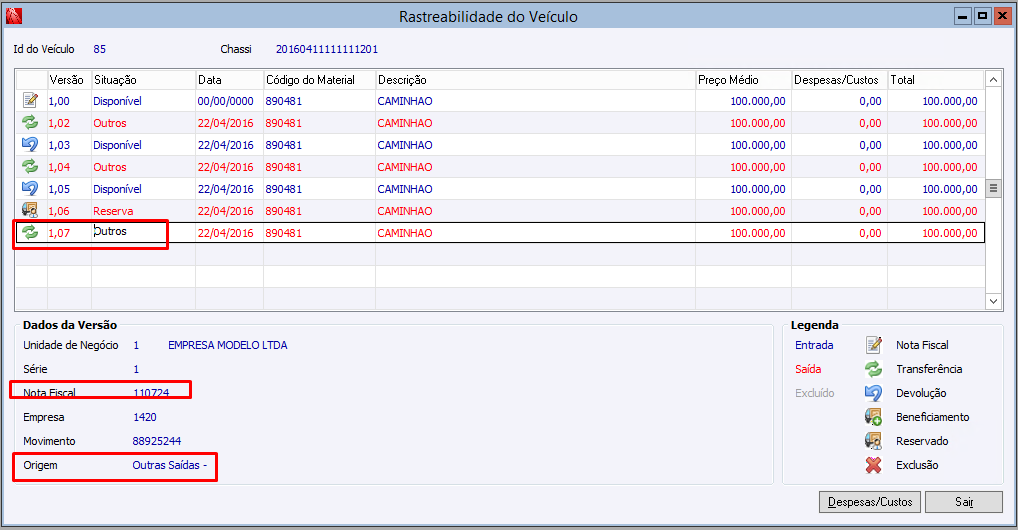This screenshot has height=530, width=1018.
Task: Minimize the Rastreabilidade do Veículo window
Action: (x=962, y=16)
